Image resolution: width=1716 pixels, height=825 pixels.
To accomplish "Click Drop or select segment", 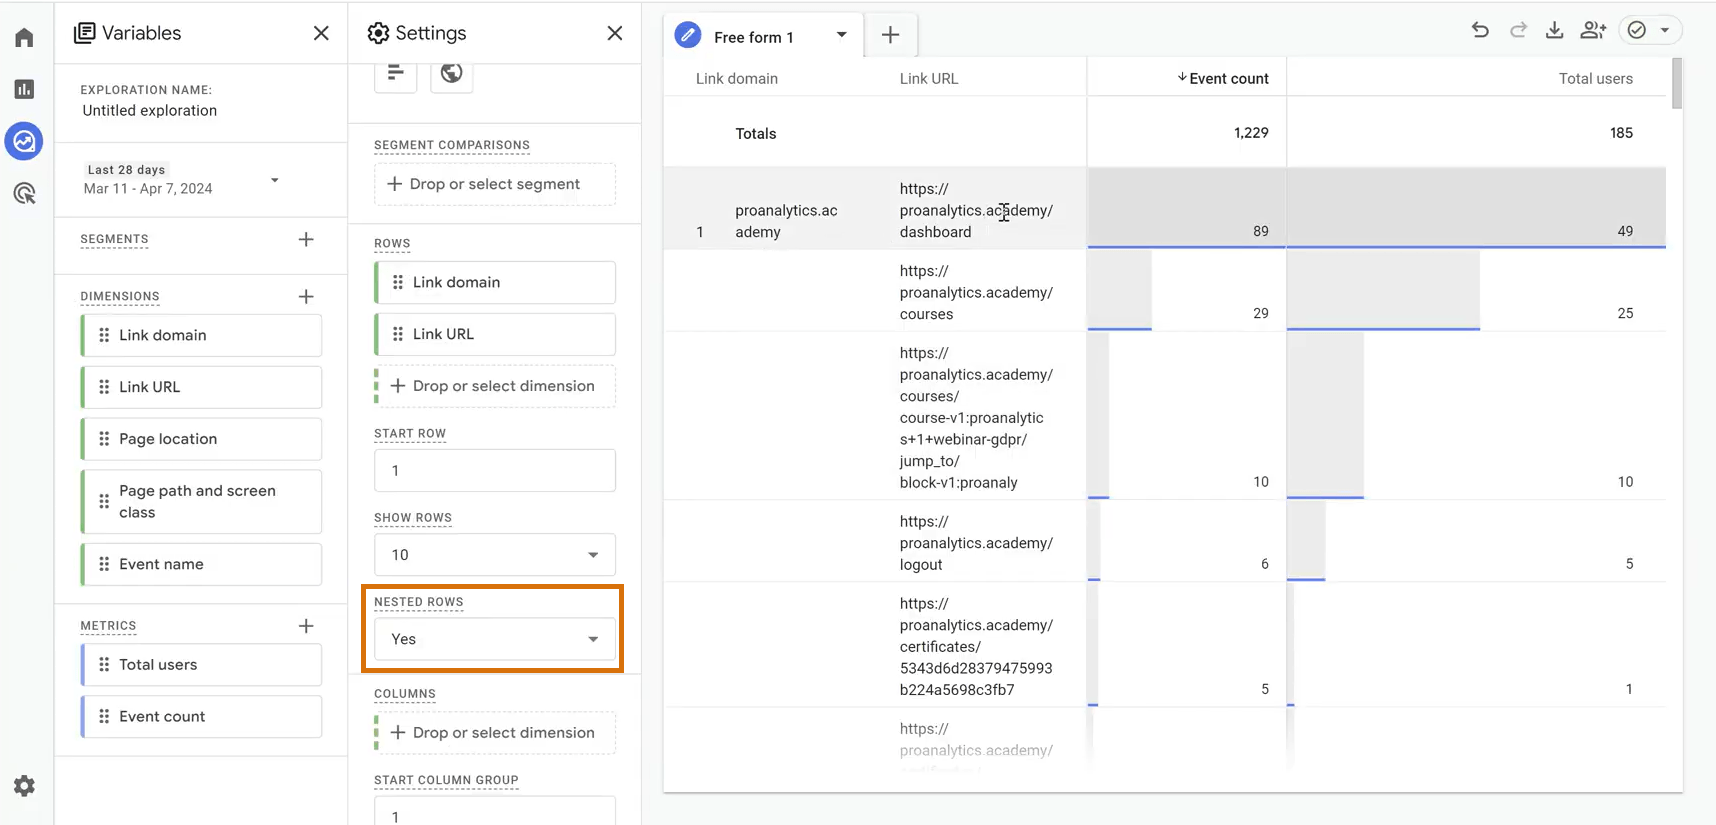I will [x=495, y=184].
